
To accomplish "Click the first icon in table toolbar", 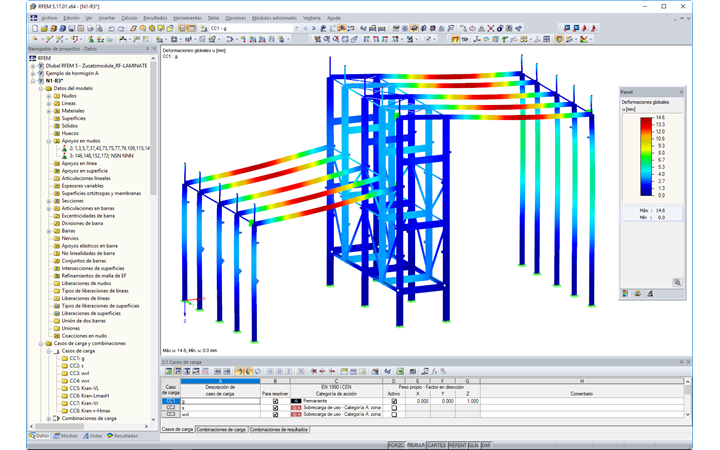I will click(169, 371).
